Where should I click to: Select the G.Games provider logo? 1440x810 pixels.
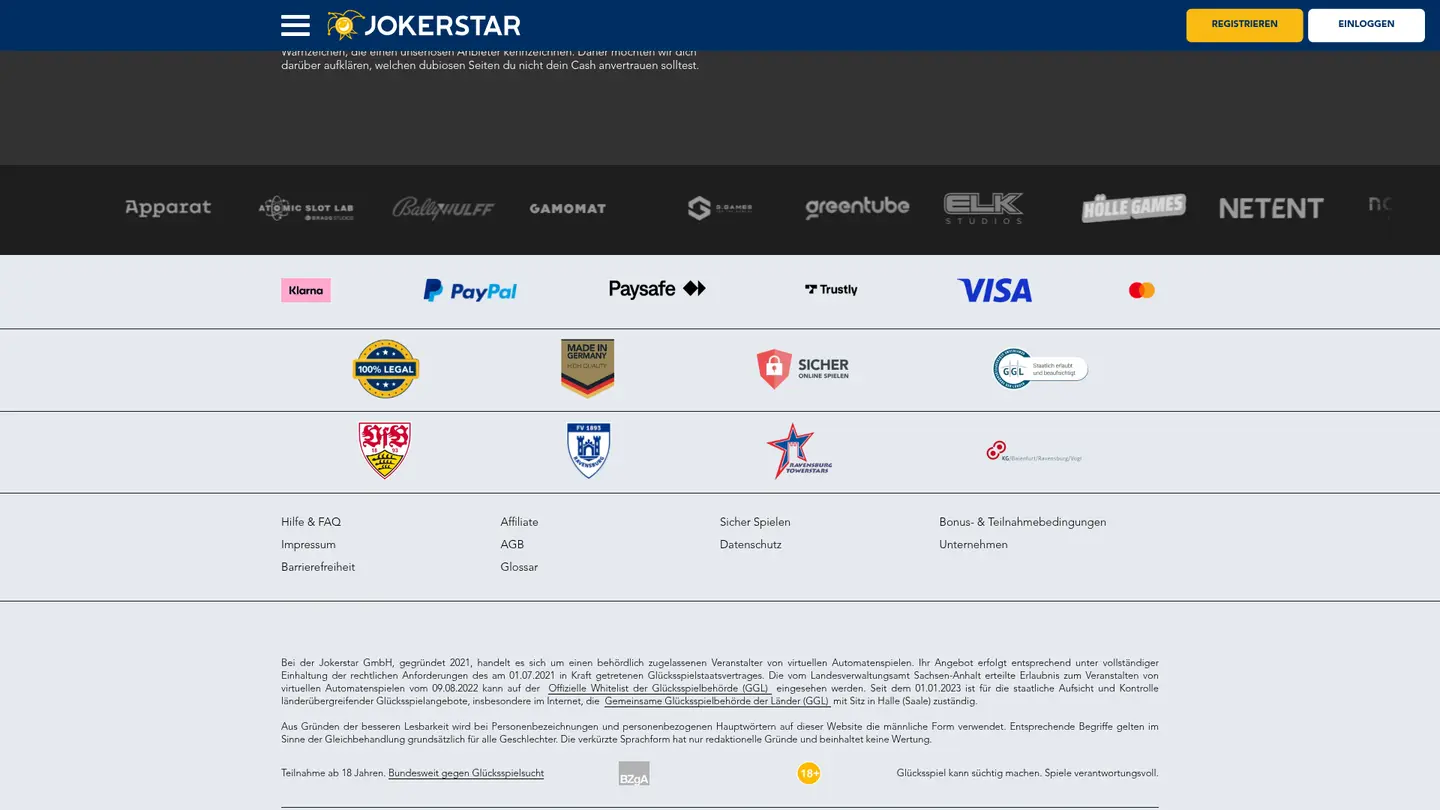click(x=720, y=208)
